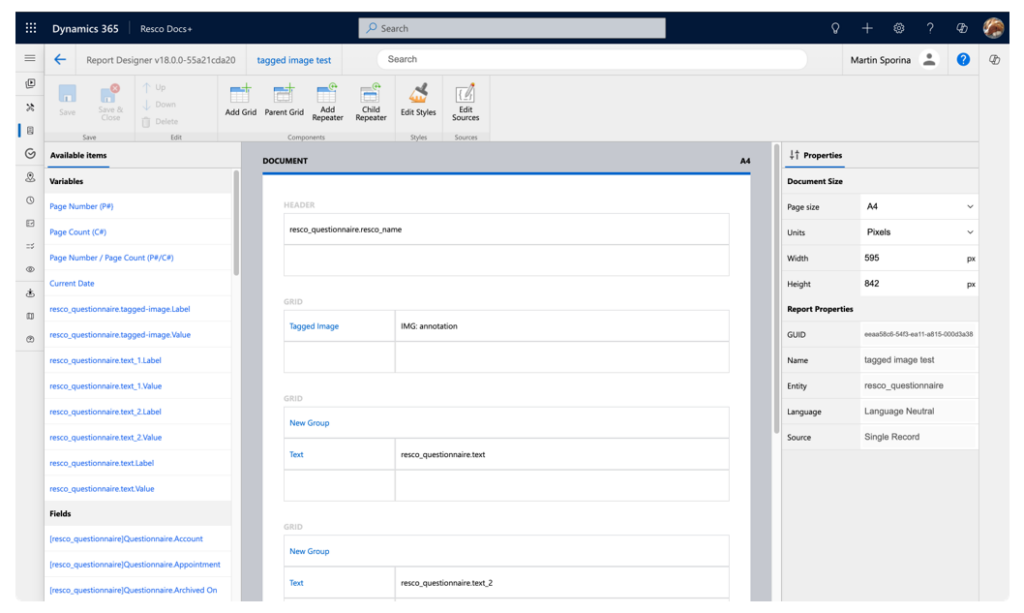Select the Available items tab

coord(78,155)
